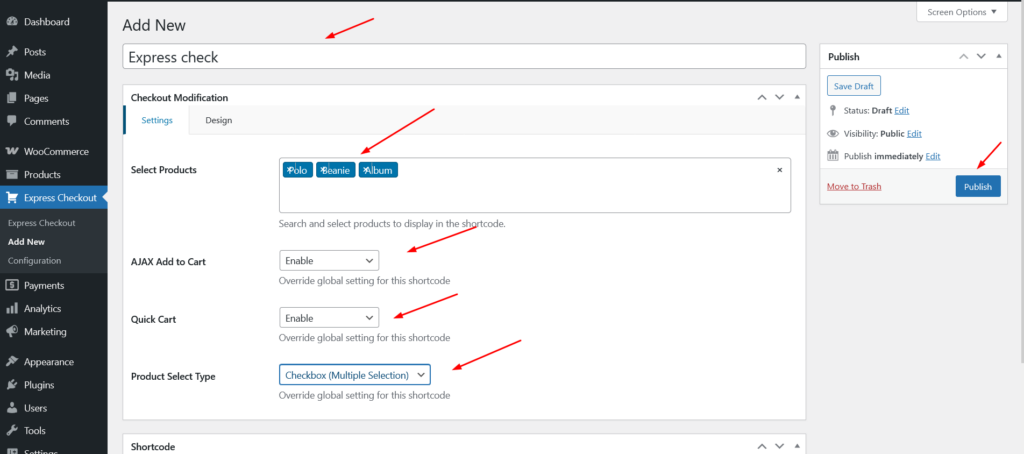Open Media via its sidebar icon
The width and height of the screenshot is (1024, 454).
(x=11, y=75)
